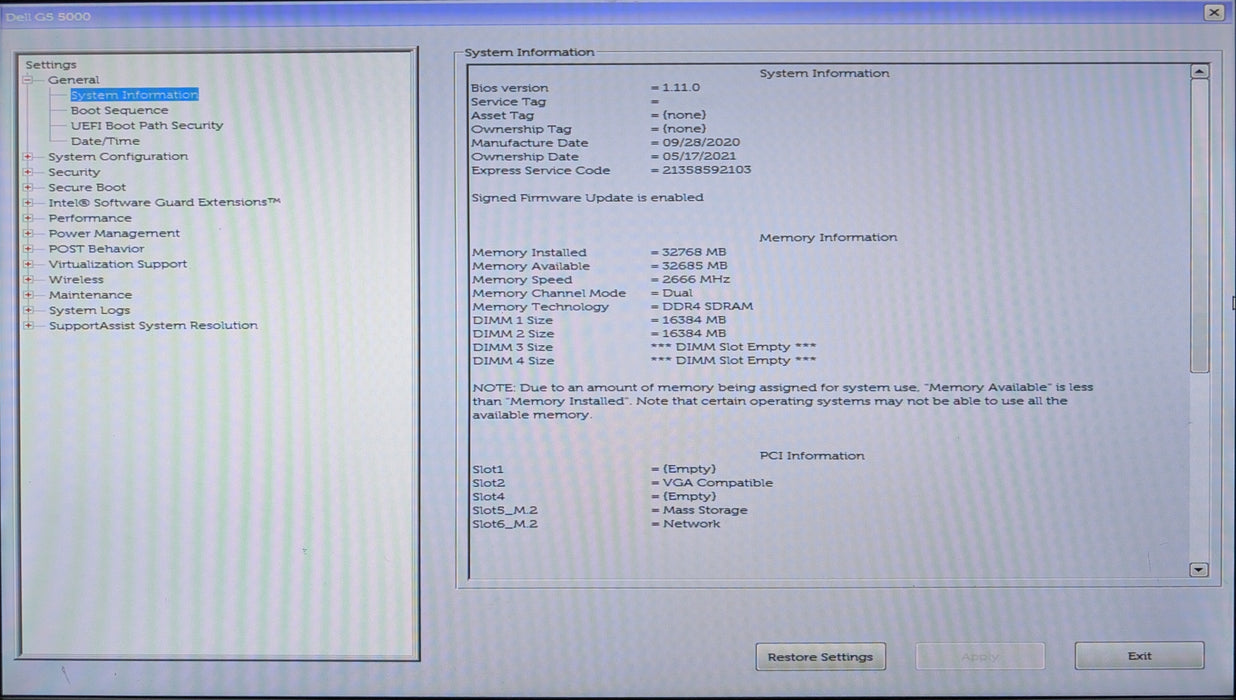Screen dimensions: 1236x700
Task: Expand the Maintenance tree node
Action: pyautogui.click(x=28, y=295)
